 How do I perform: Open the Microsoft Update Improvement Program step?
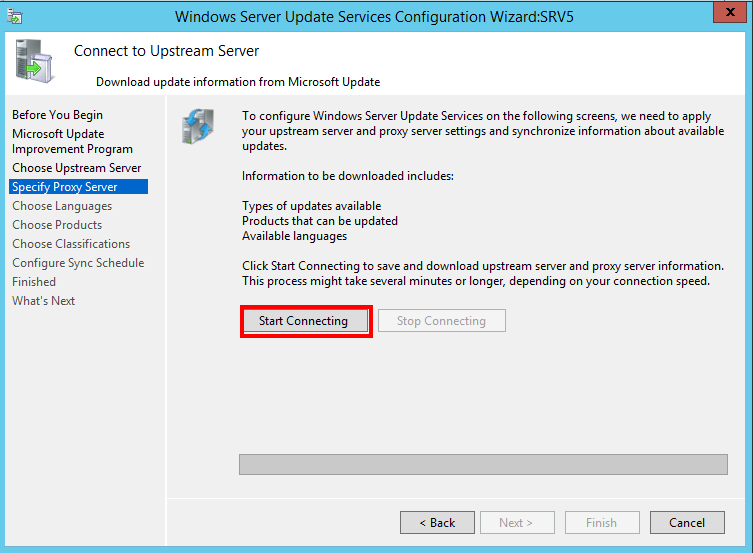pos(73,141)
